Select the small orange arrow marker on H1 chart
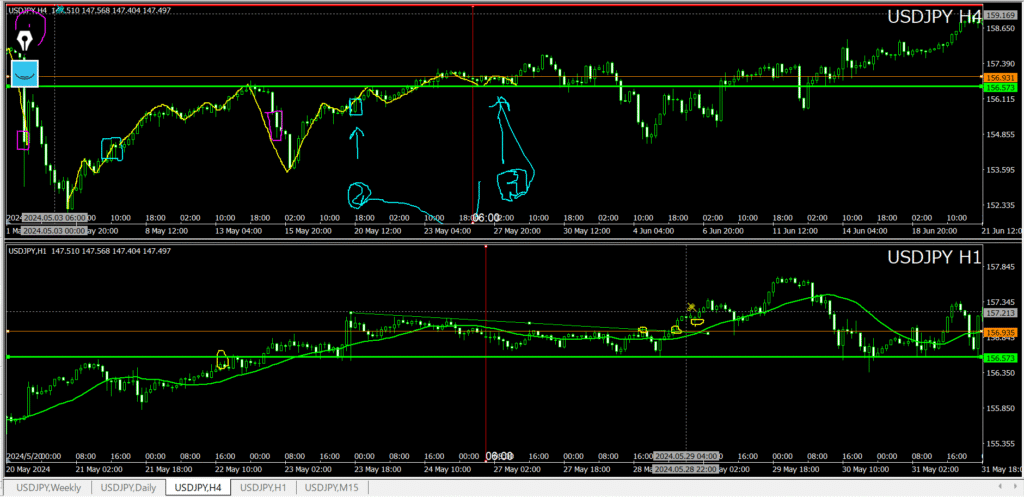 click(690, 307)
